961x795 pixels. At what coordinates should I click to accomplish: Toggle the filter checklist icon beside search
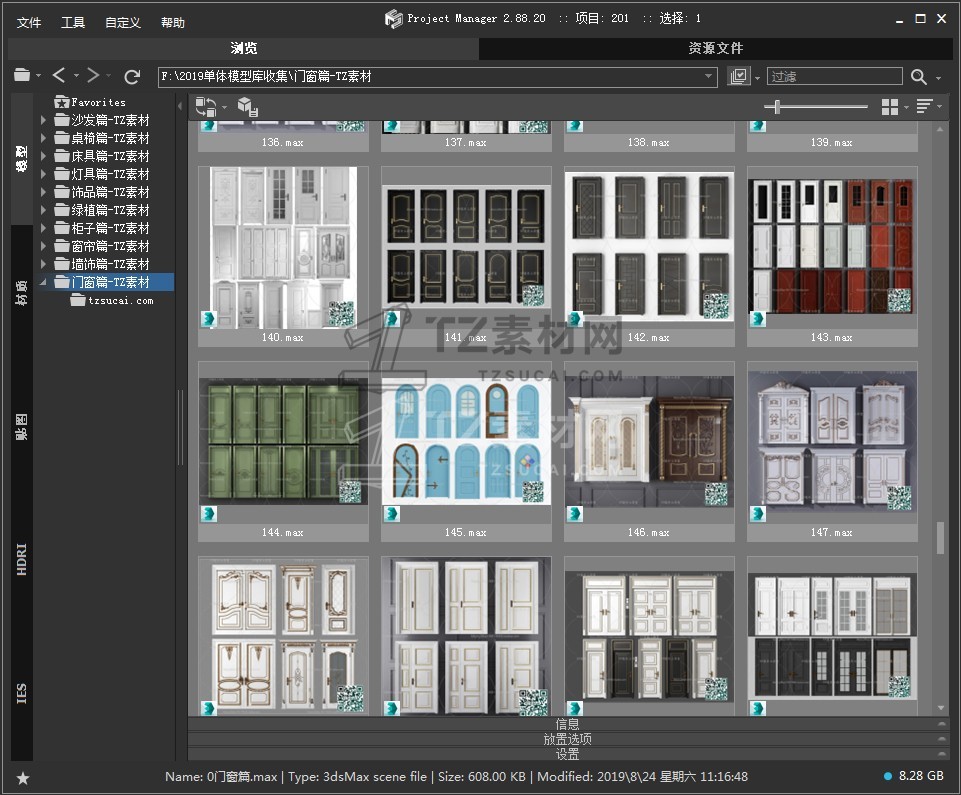click(x=739, y=76)
